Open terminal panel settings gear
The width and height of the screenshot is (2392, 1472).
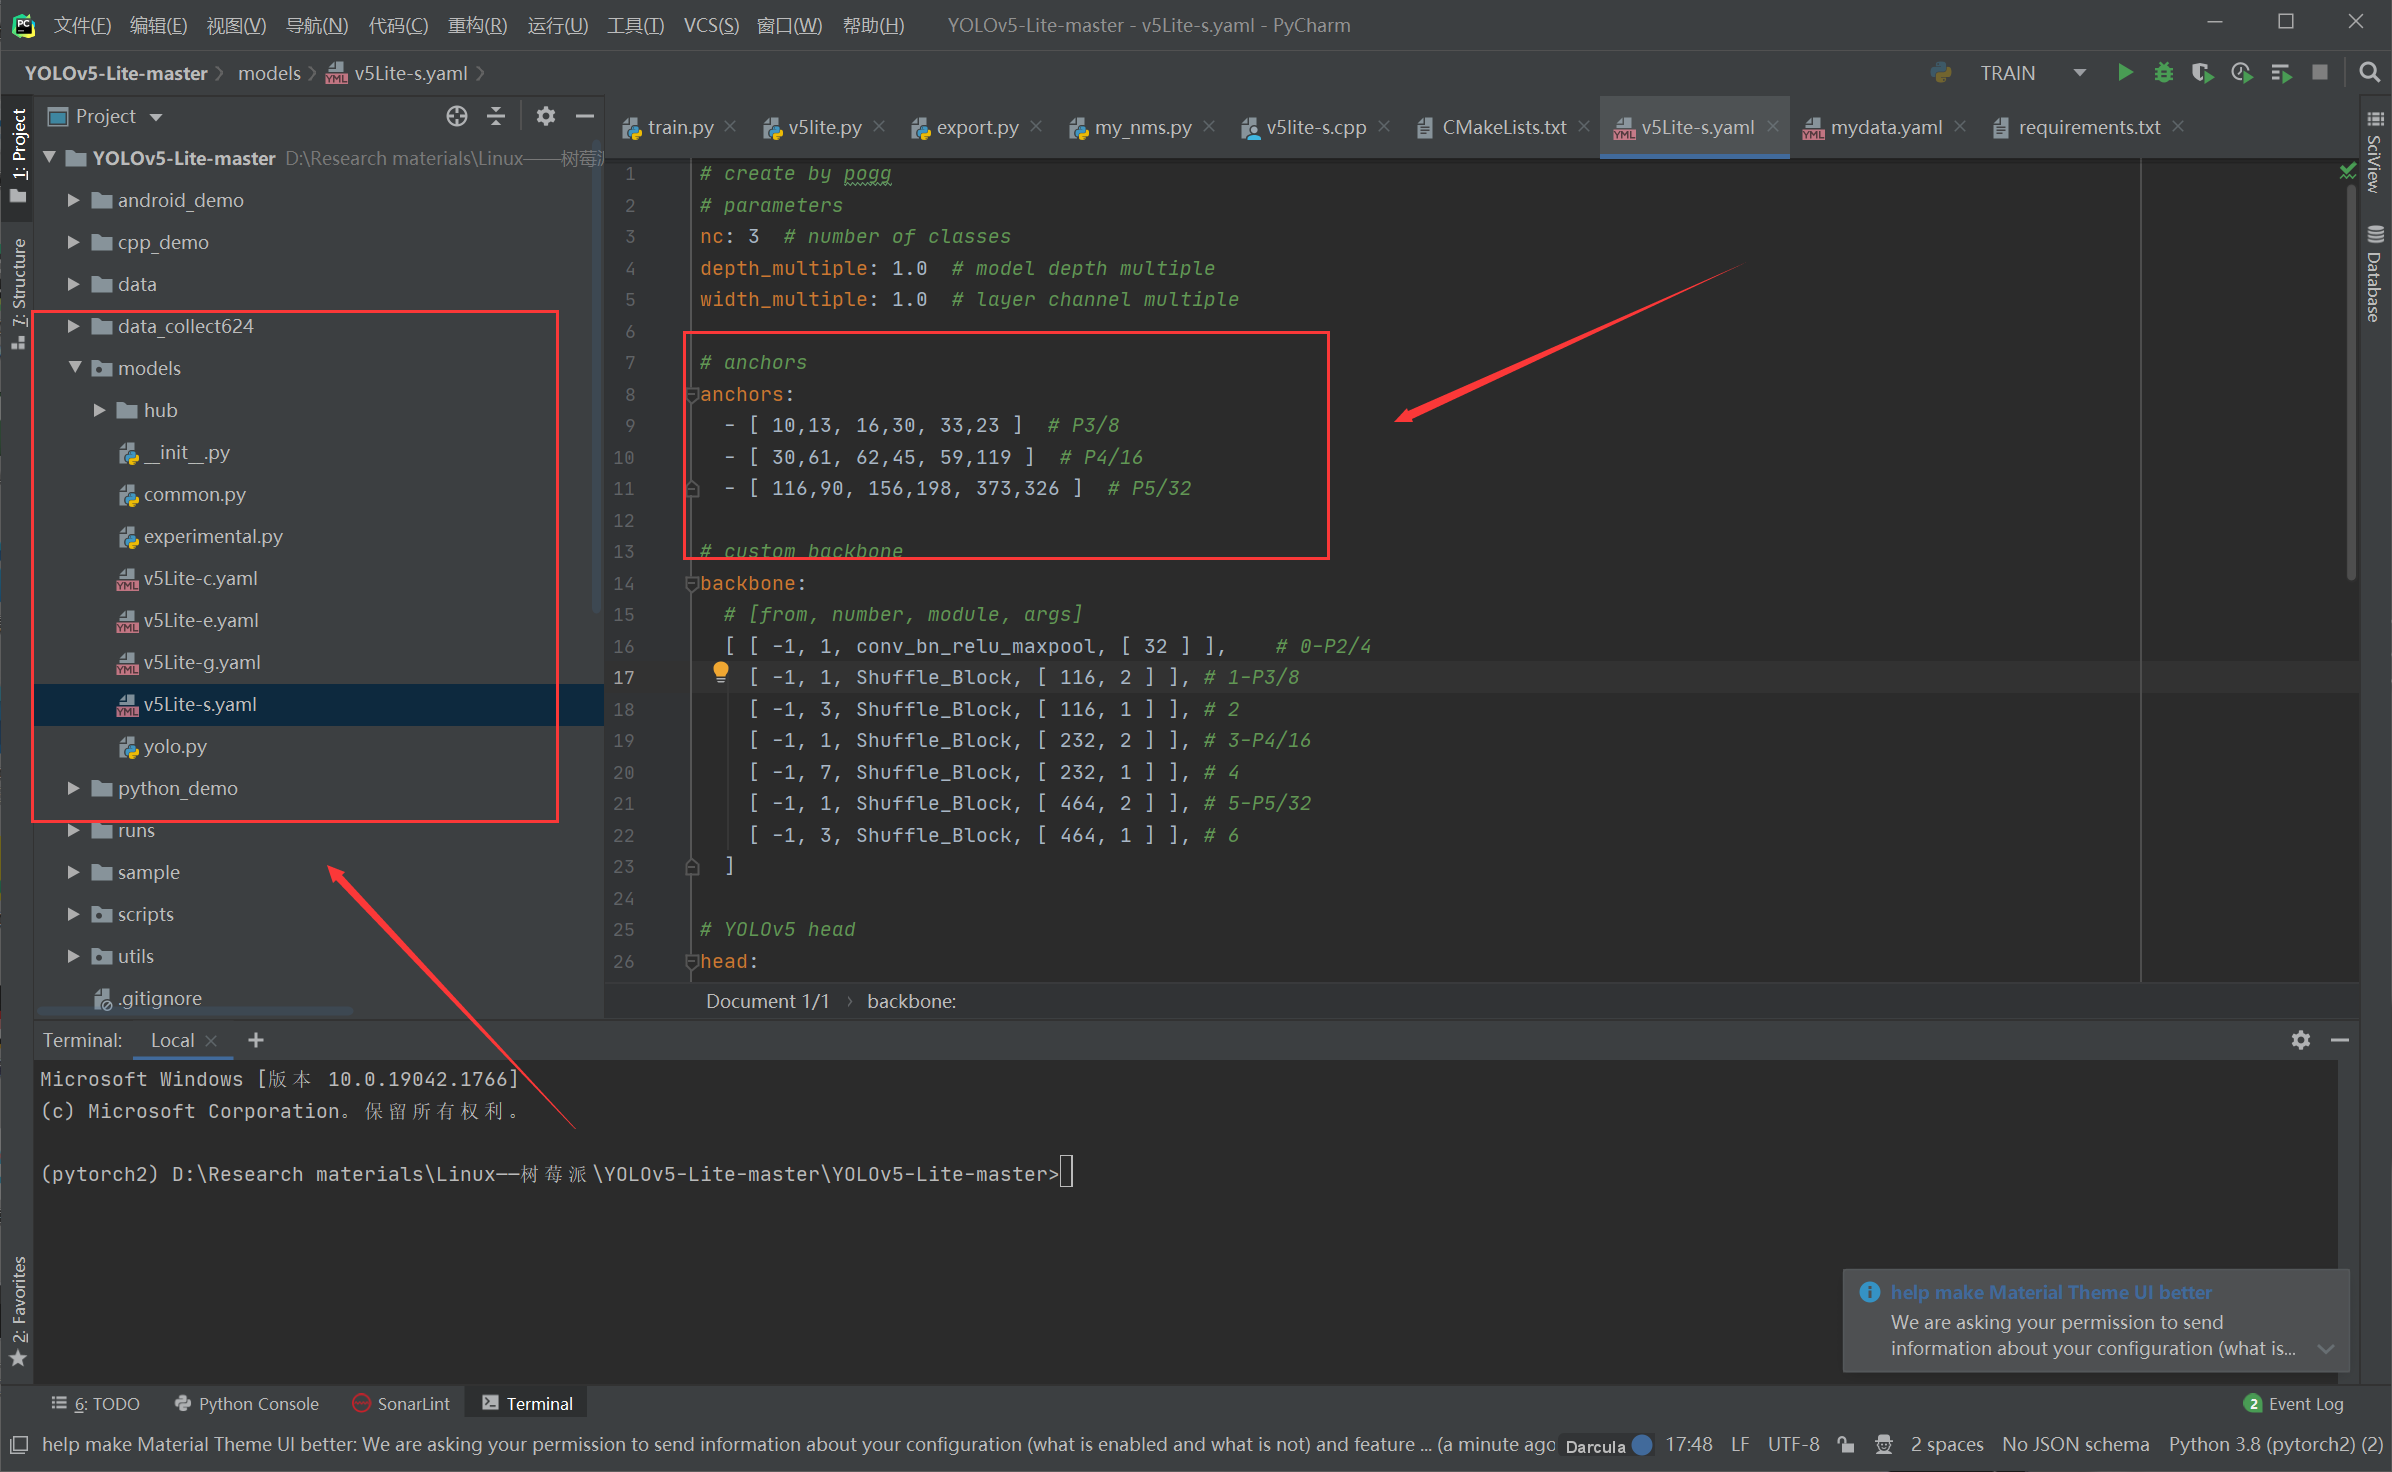pyautogui.click(x=2300, y=1040)
